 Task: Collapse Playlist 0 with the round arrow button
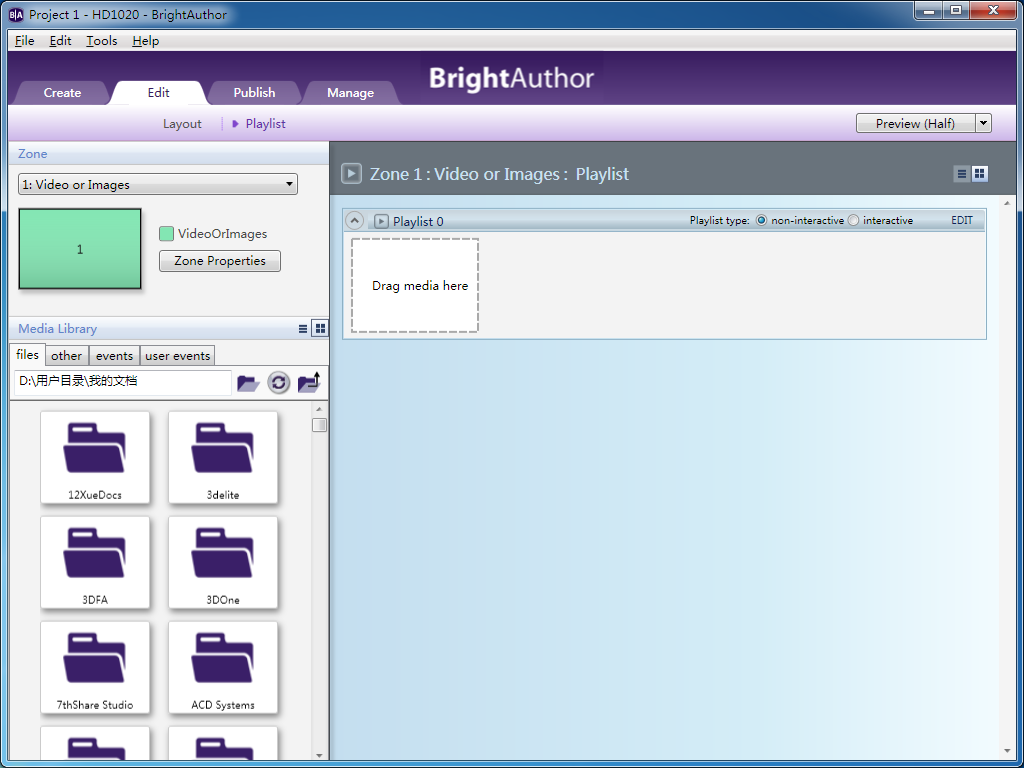tap(354, 221)
